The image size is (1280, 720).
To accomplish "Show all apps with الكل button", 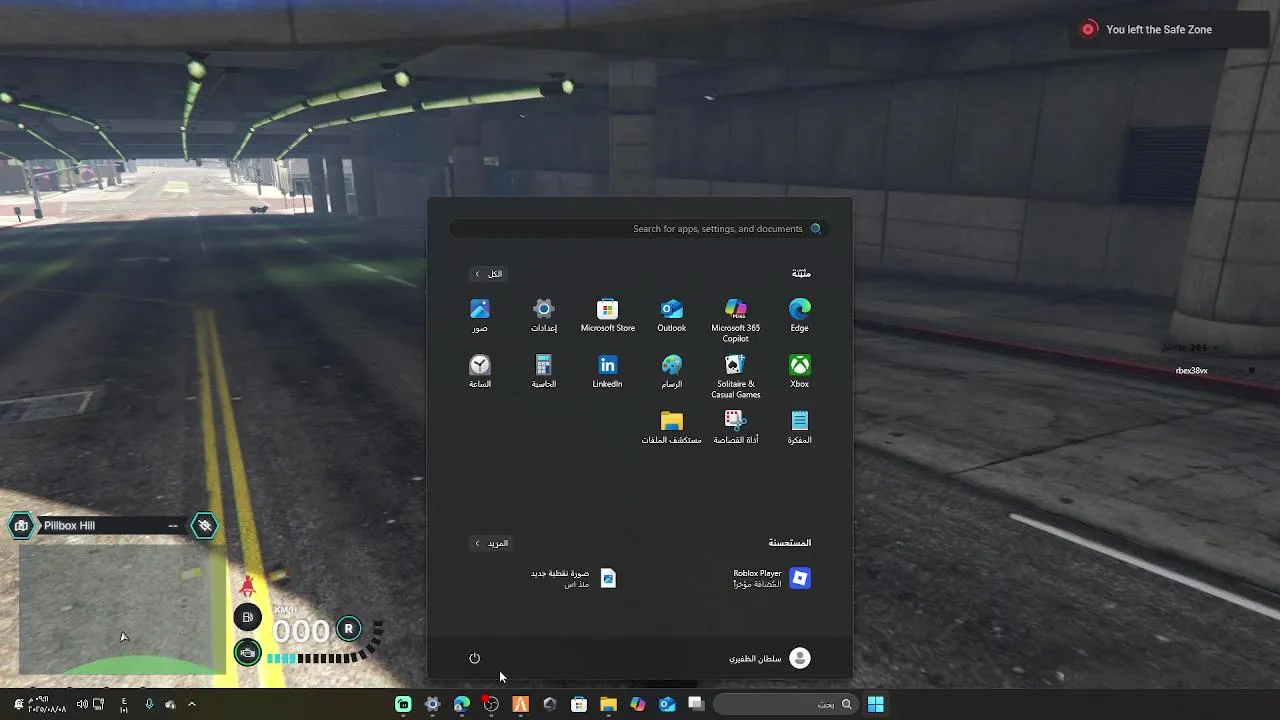I will [489, 274].
